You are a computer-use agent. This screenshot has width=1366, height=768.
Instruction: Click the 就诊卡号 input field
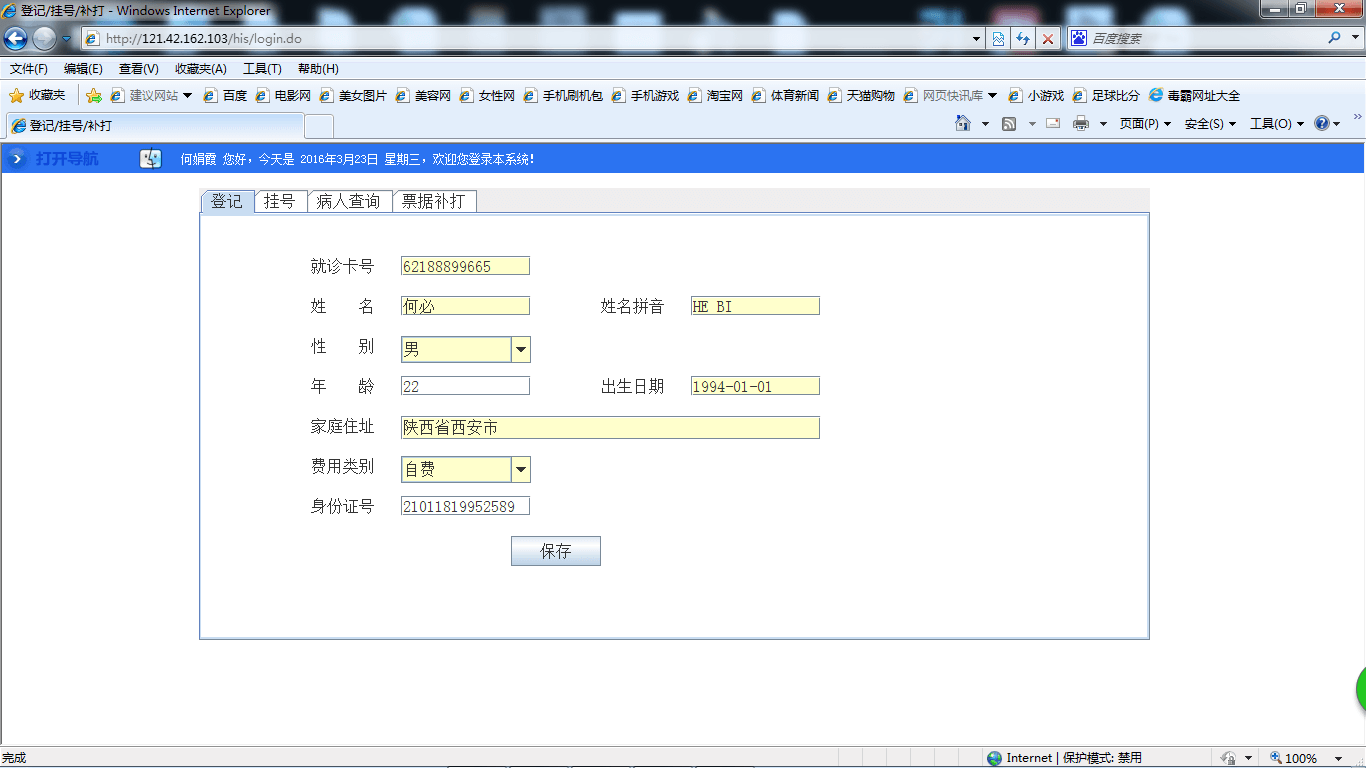point(465,265)
